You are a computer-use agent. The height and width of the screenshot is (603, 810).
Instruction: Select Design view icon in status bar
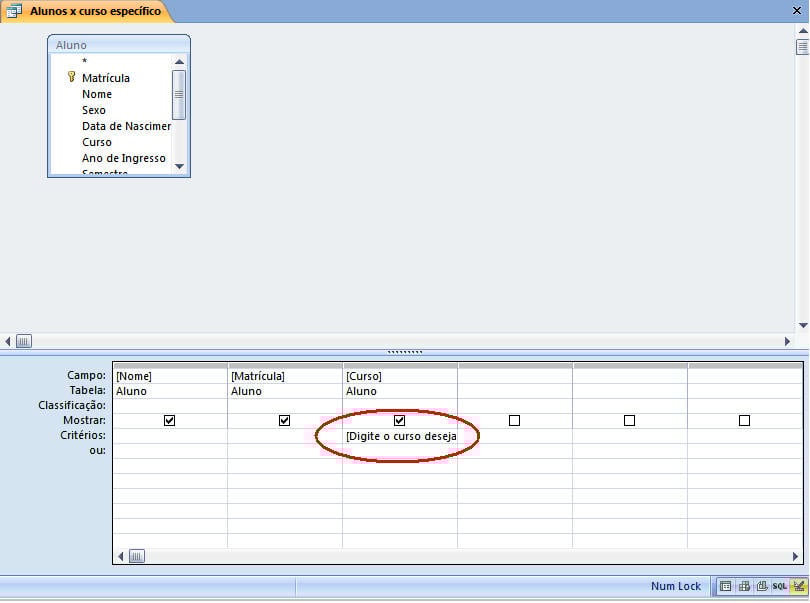click(x=799, y=586)
